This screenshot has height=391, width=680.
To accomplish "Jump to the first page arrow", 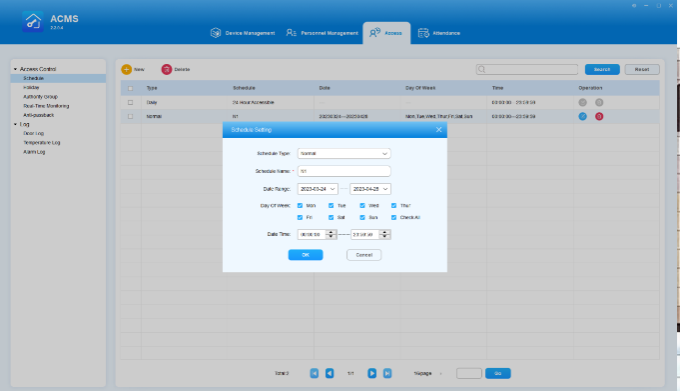I will (x=314, y=373).
